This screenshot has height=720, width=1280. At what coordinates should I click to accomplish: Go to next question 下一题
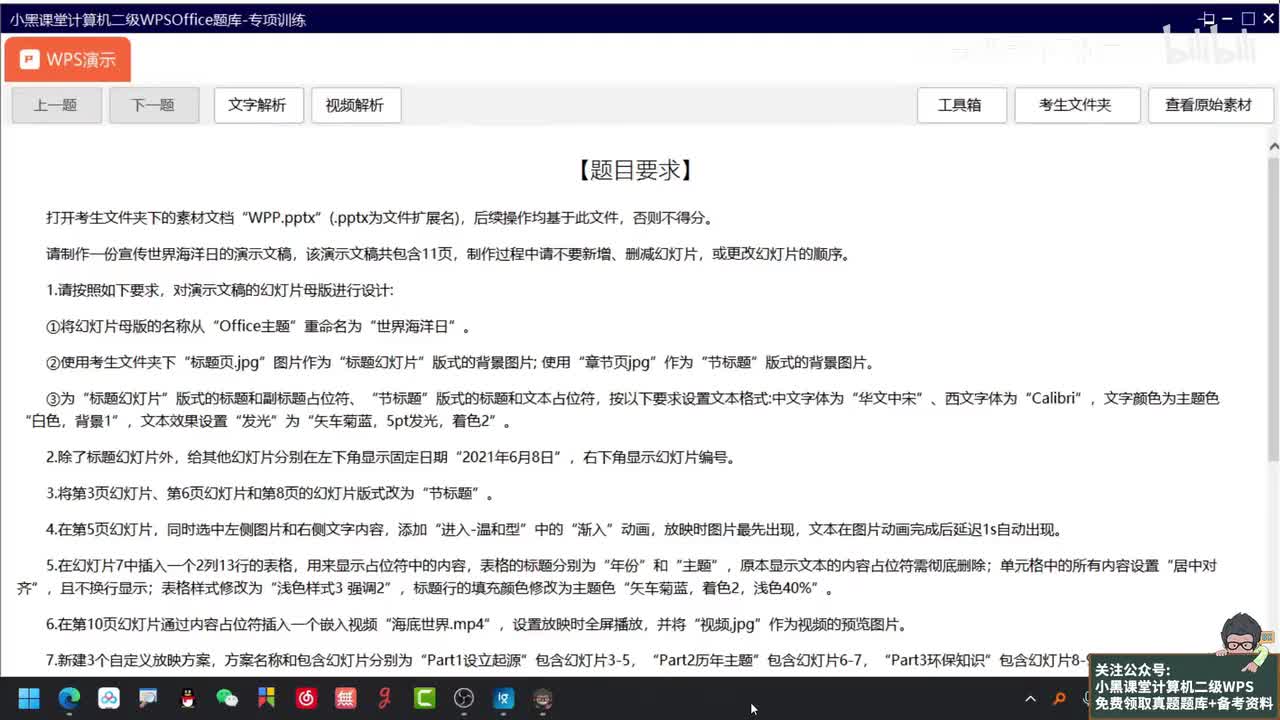coord(153,105)
